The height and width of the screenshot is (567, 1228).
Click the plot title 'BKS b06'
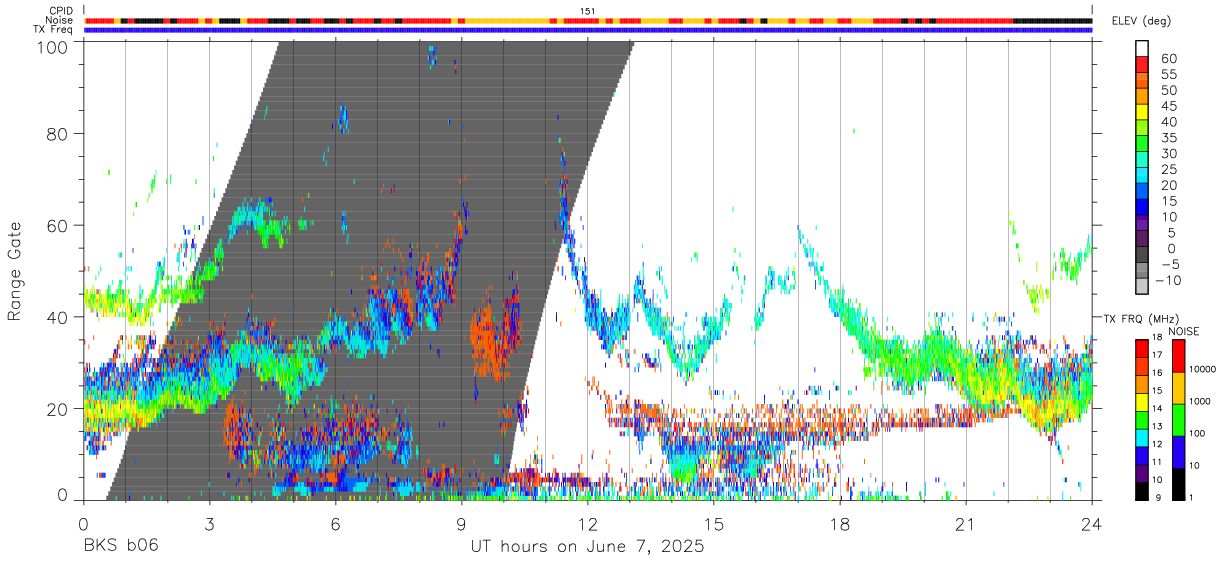coord(120,547)
